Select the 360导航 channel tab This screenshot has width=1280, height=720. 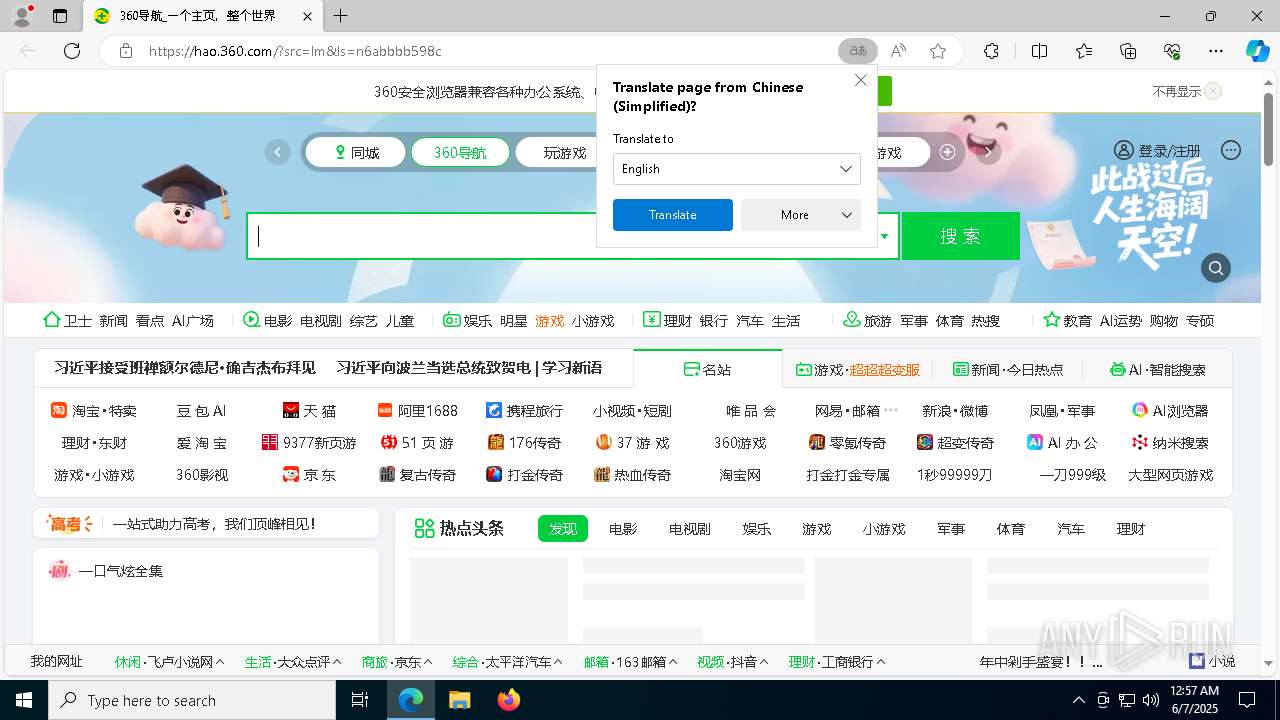pos(460,153)
